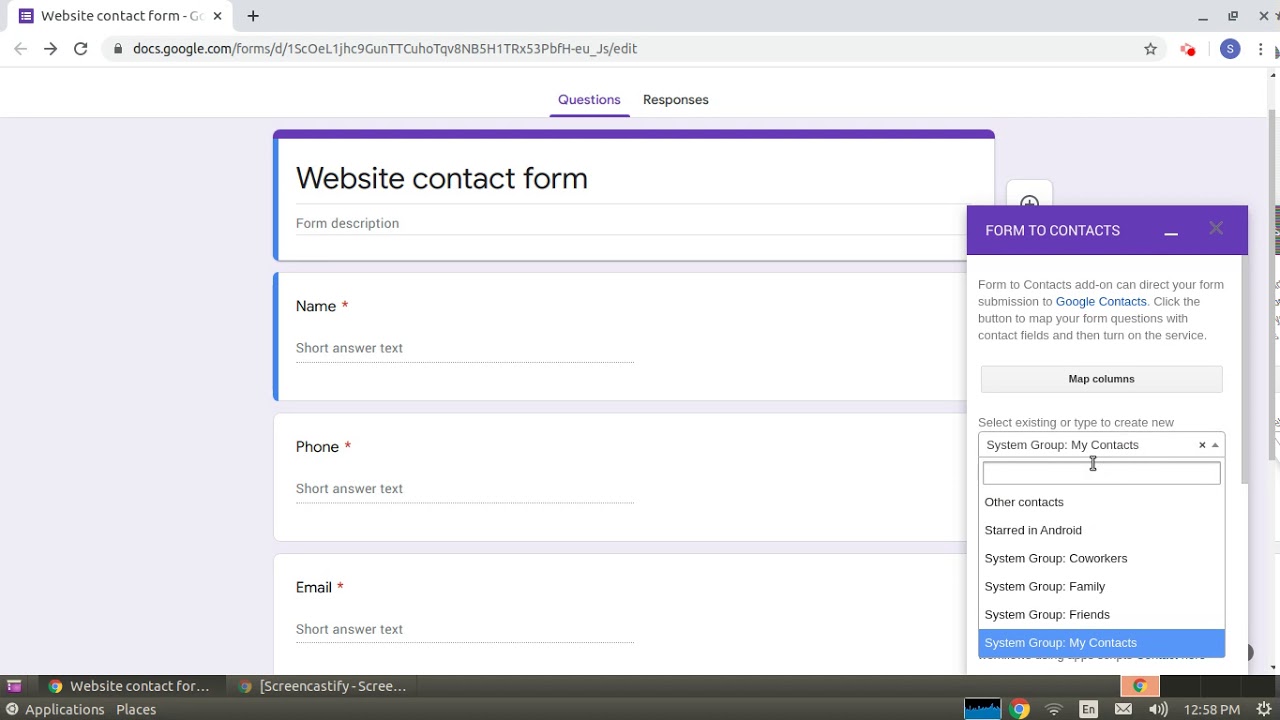
Task: Collapse the System Group: My Contacts dropdown
Action: (1215, 445)
